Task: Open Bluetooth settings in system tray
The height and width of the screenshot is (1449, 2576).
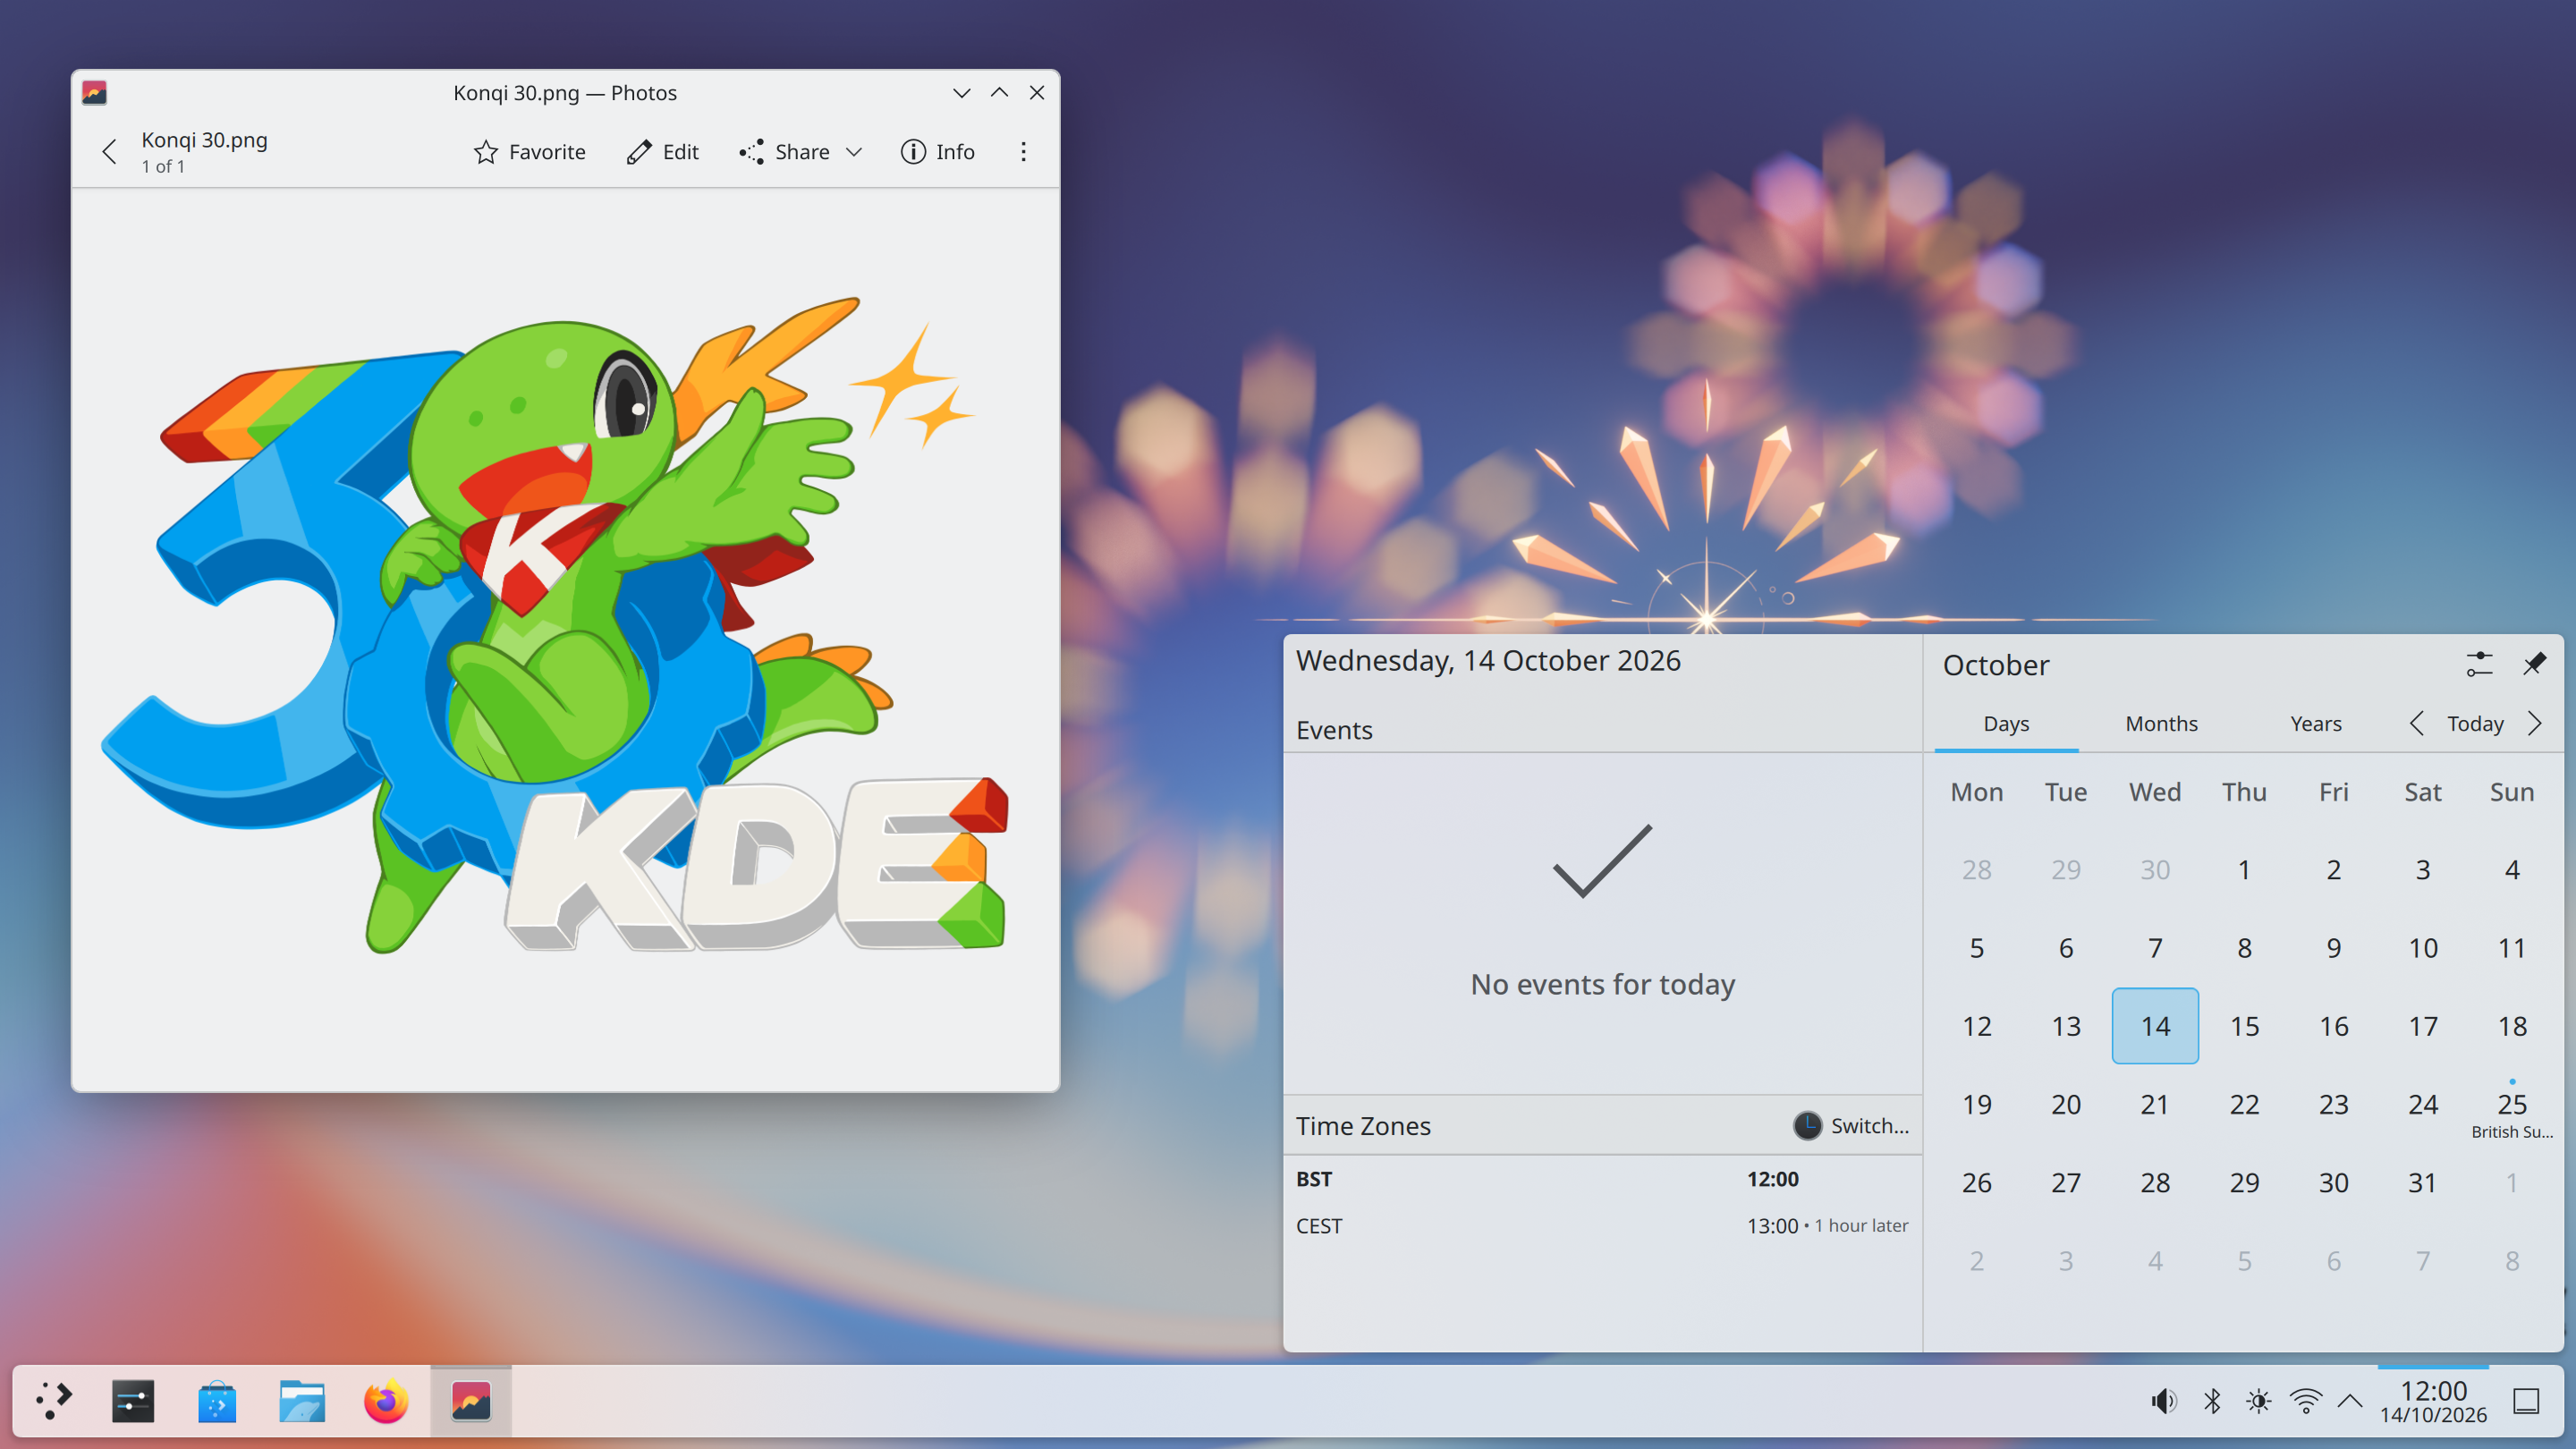Action: tap(2212, 1401)
